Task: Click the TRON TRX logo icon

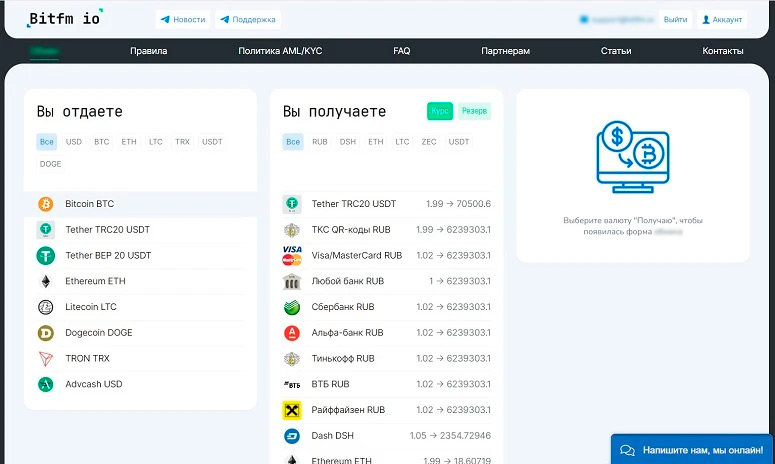Action: pyautogui.click(x=45, y=358)
